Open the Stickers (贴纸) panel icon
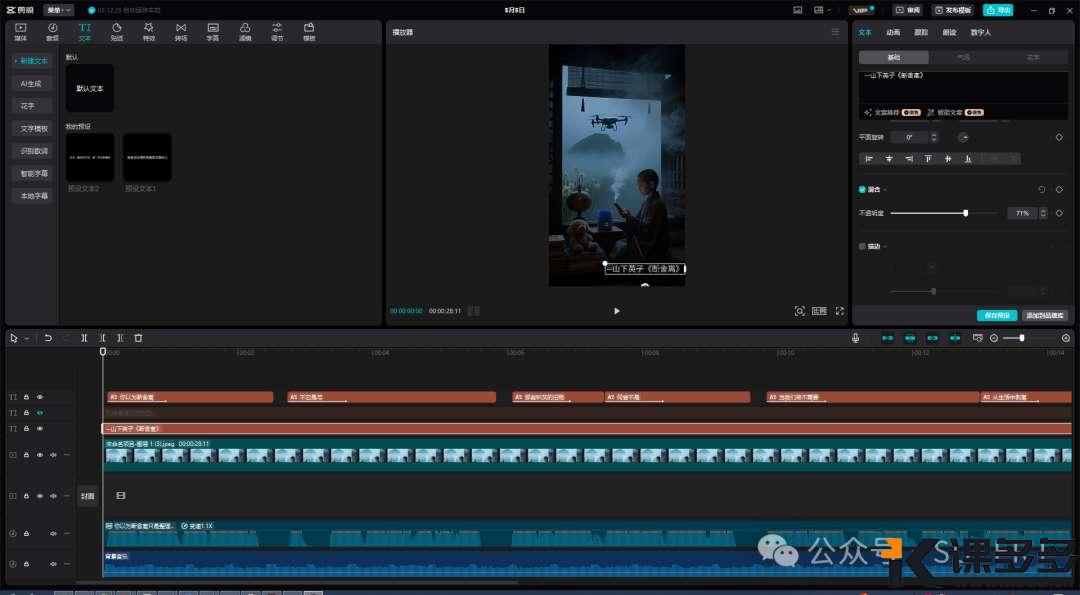1080x595 pixels. [x=116, y=31]
